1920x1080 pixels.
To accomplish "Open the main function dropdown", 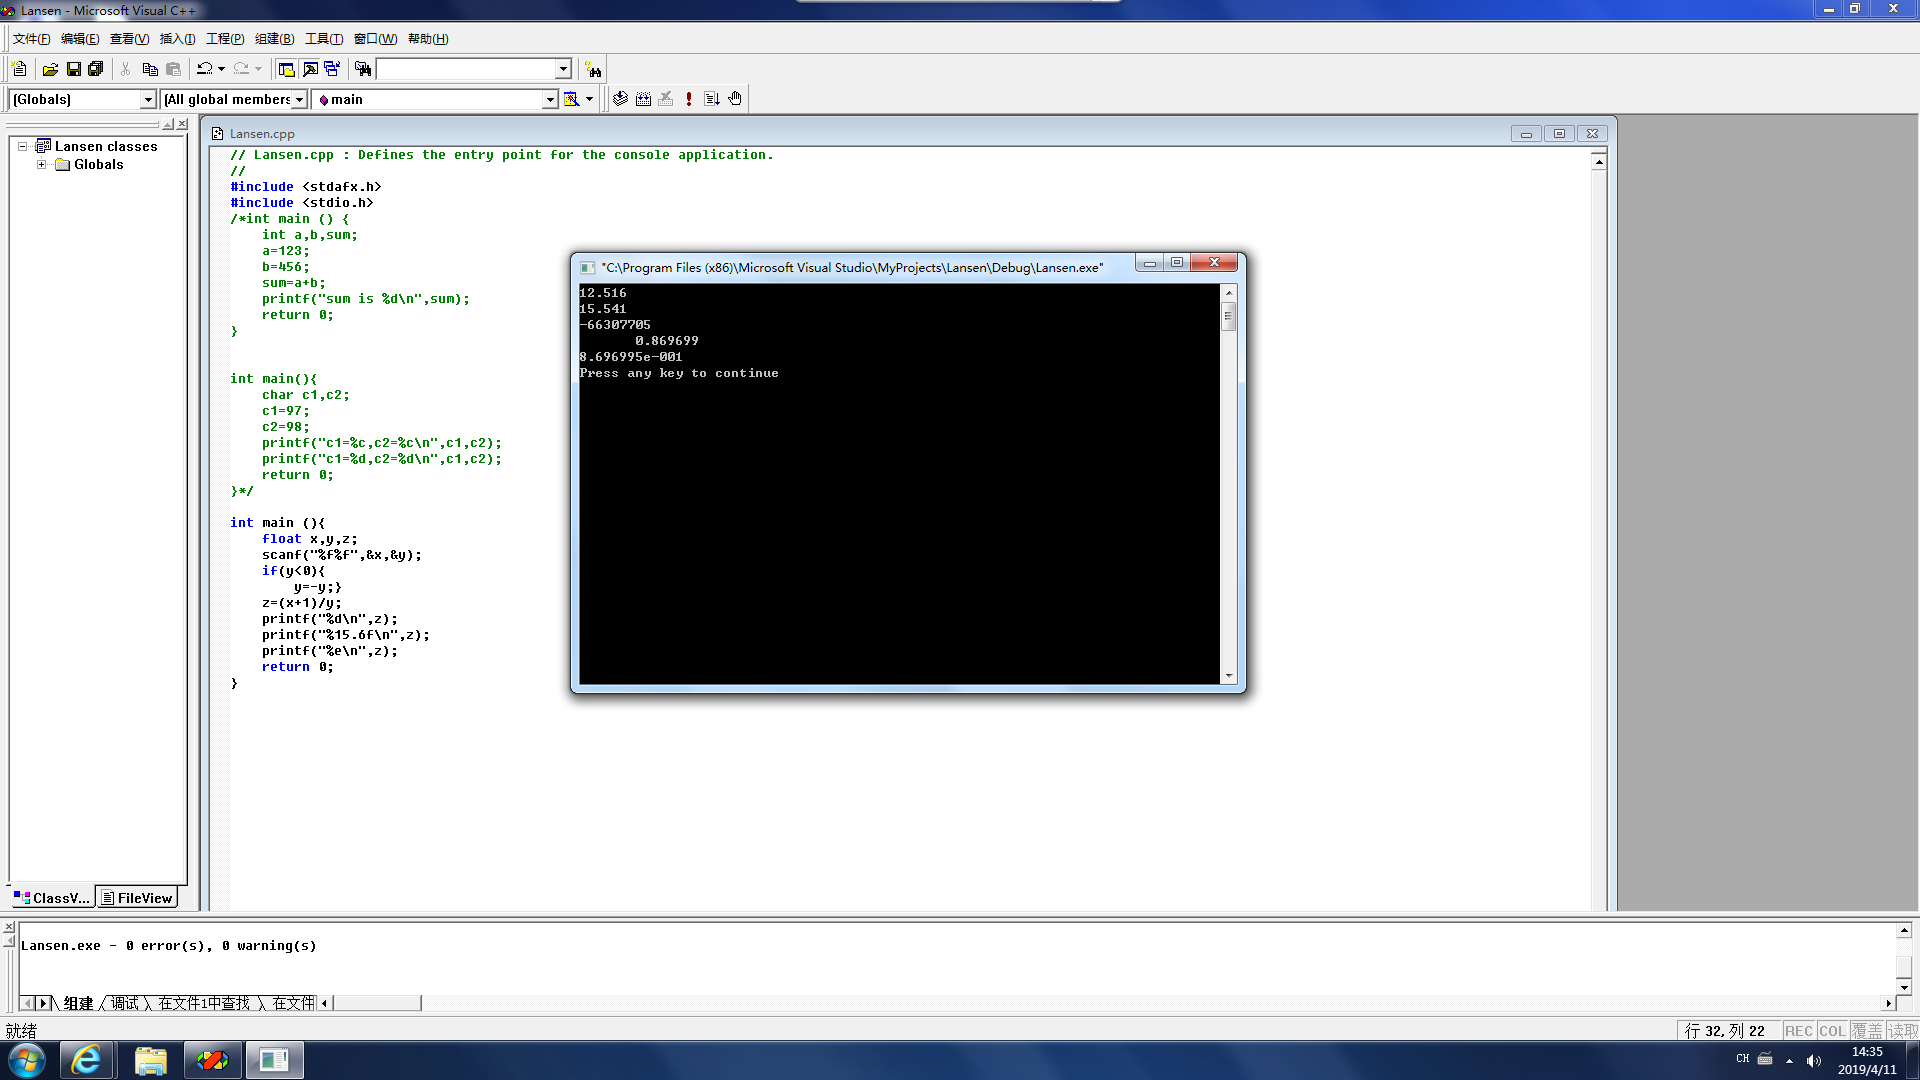I will (549, 99).
